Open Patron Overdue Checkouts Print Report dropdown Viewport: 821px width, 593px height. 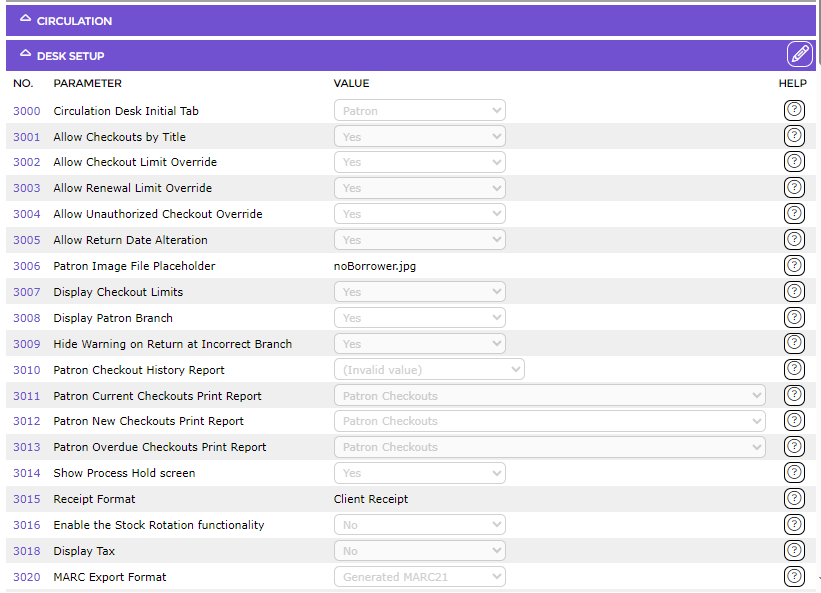tap(550, 447)
